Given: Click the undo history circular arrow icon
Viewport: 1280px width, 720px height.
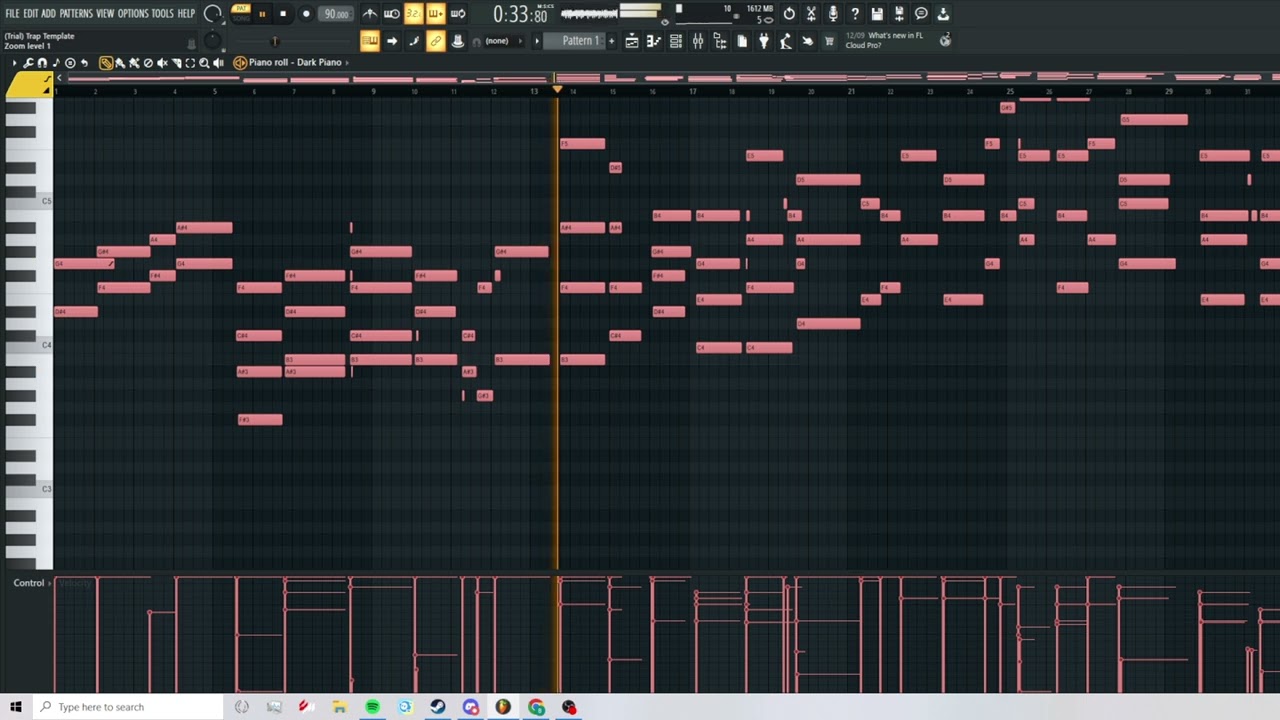Looking at the screenshot, I should pos(789,14).
